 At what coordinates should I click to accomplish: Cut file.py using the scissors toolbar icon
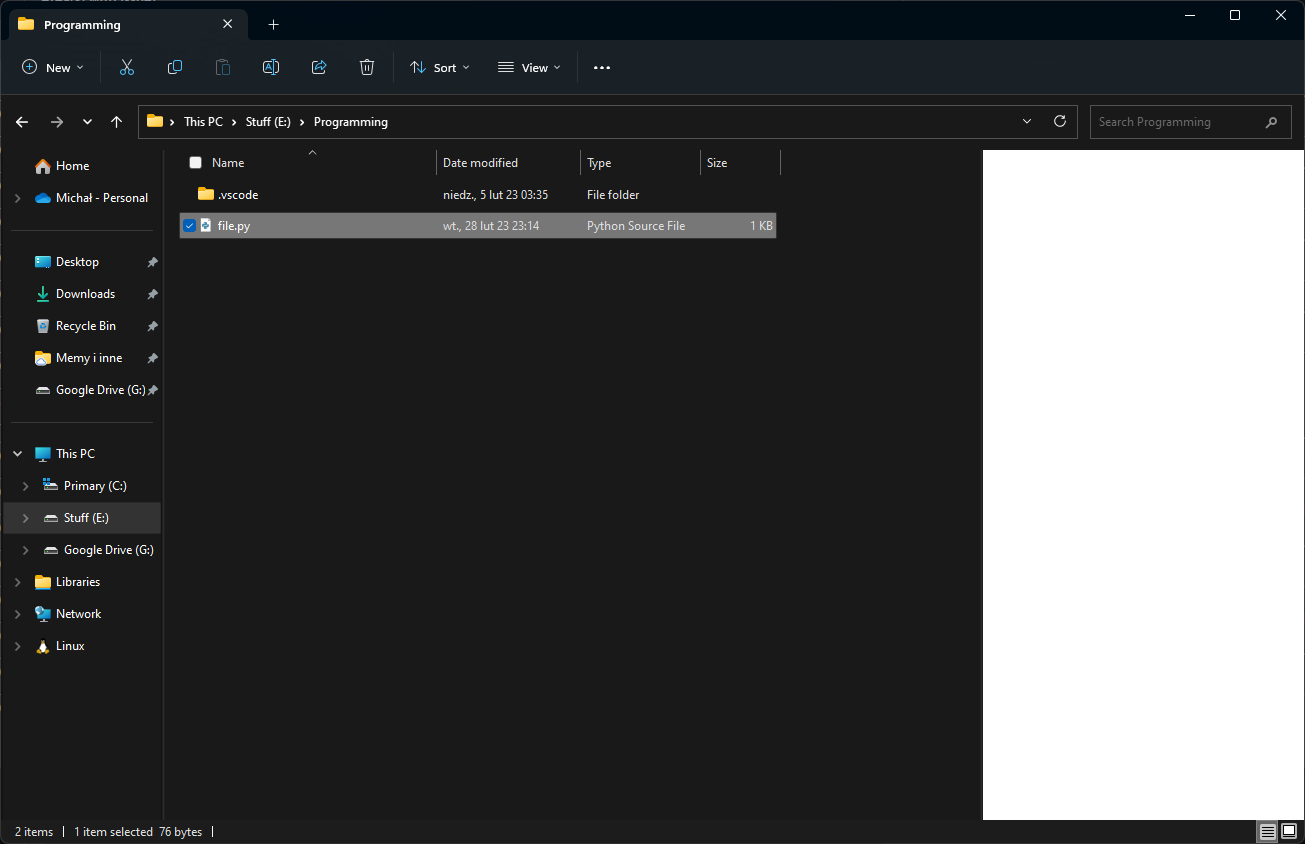click(x=126, y=67)
